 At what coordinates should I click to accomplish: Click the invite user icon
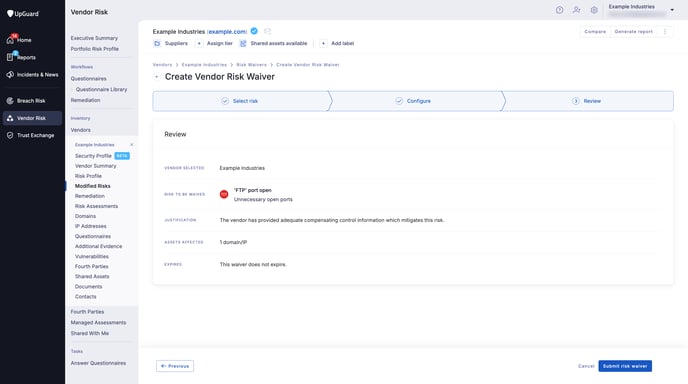click(577, 10)
